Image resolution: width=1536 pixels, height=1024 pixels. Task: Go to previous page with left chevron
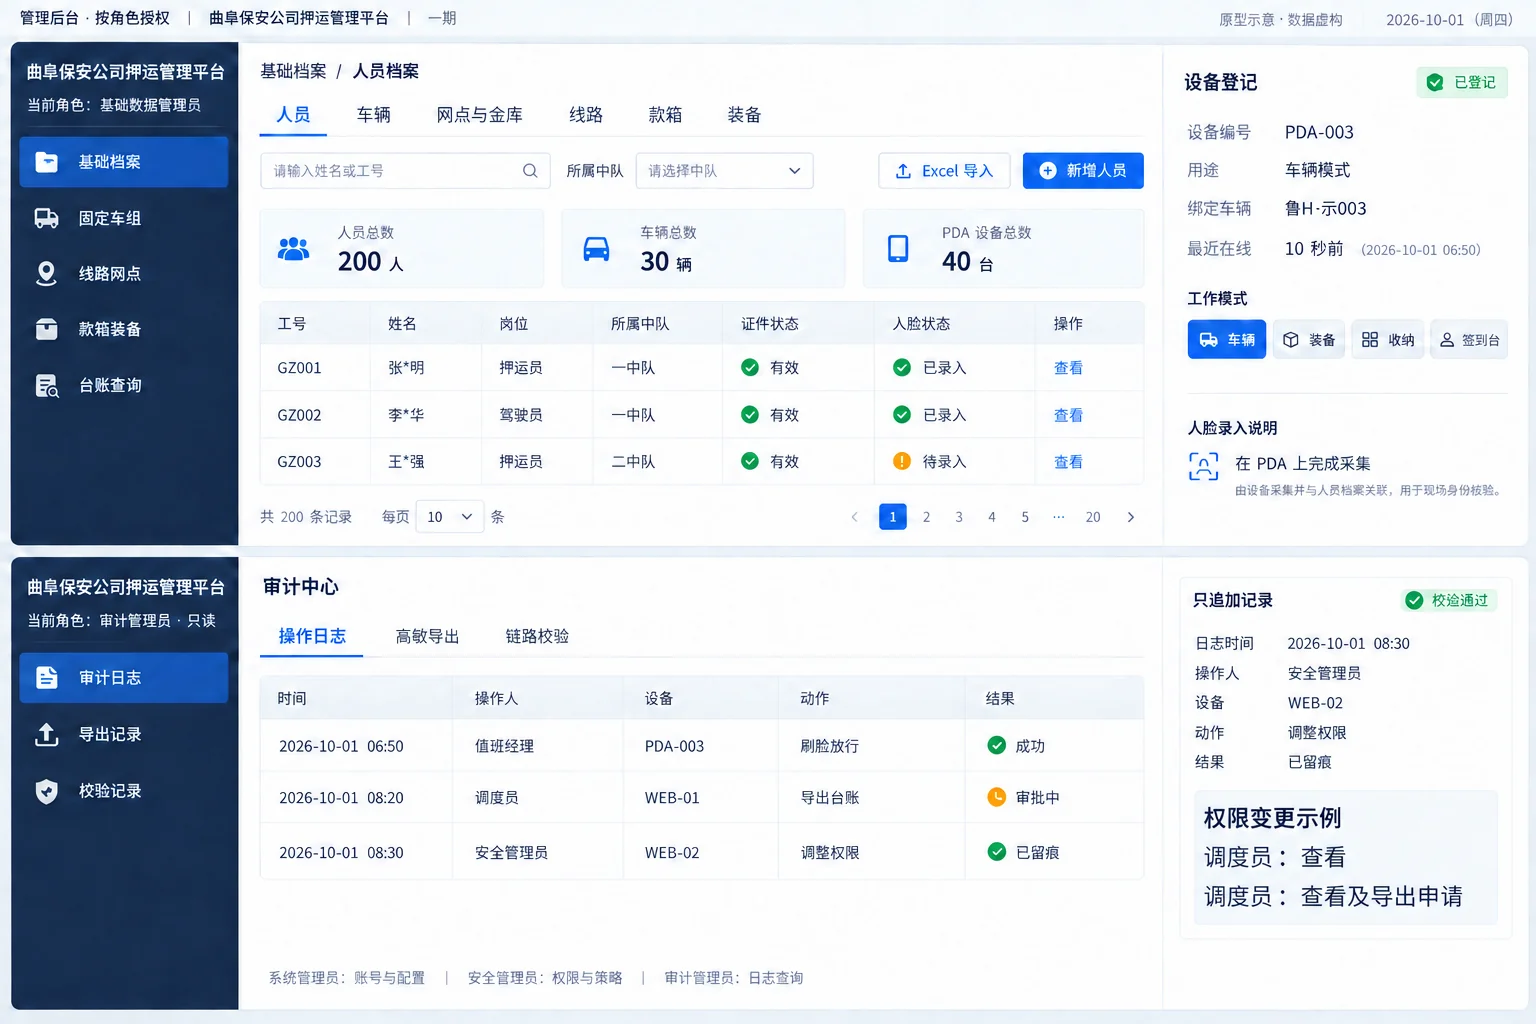pyautogui.click(x=854, y=517)
